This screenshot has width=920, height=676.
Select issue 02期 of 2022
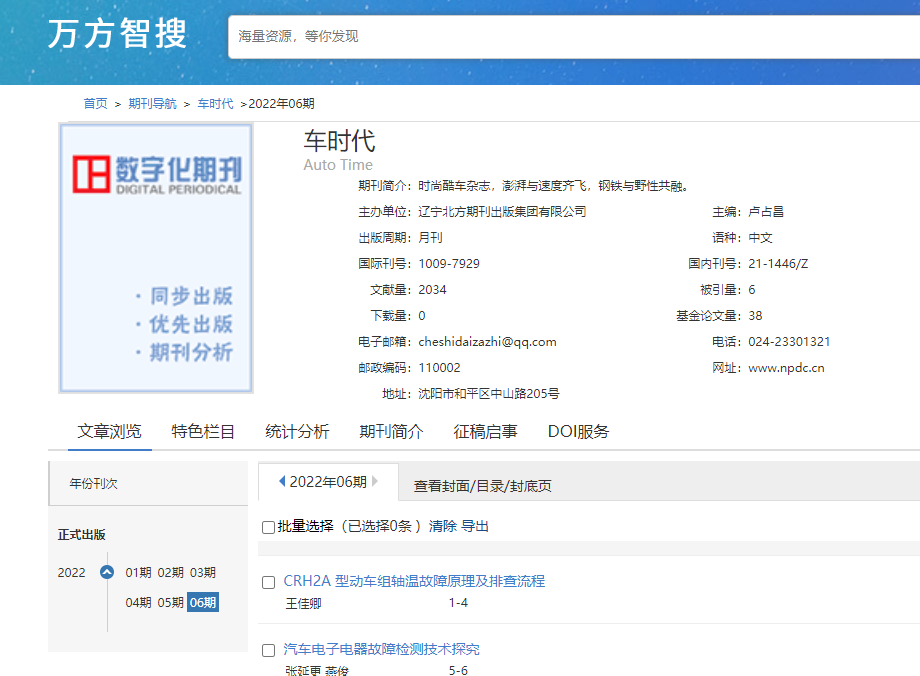pos(171,572)
